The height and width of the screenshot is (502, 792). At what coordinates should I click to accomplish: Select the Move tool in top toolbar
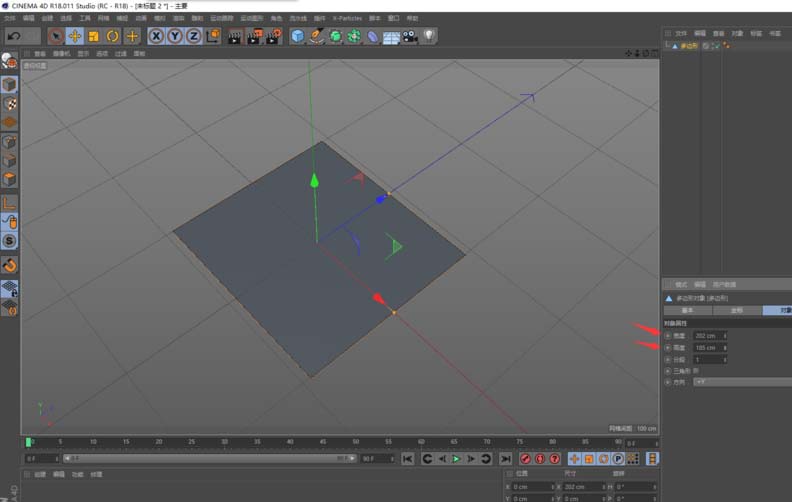click(74, 36)
